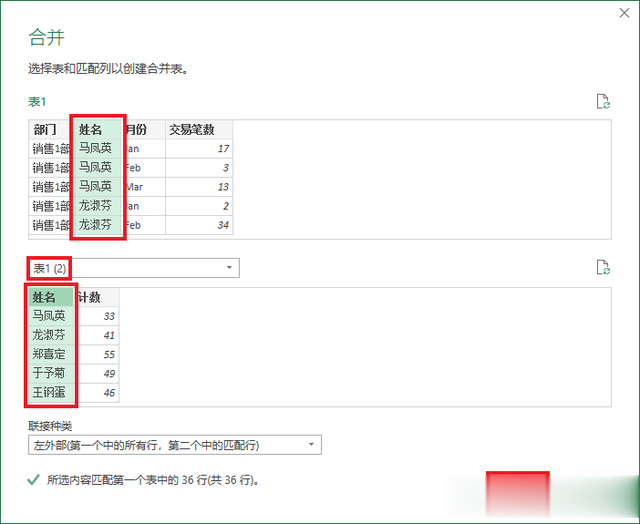
Task: Click 龙淑芬 in the row counting 41
Action: click(51, 335)
